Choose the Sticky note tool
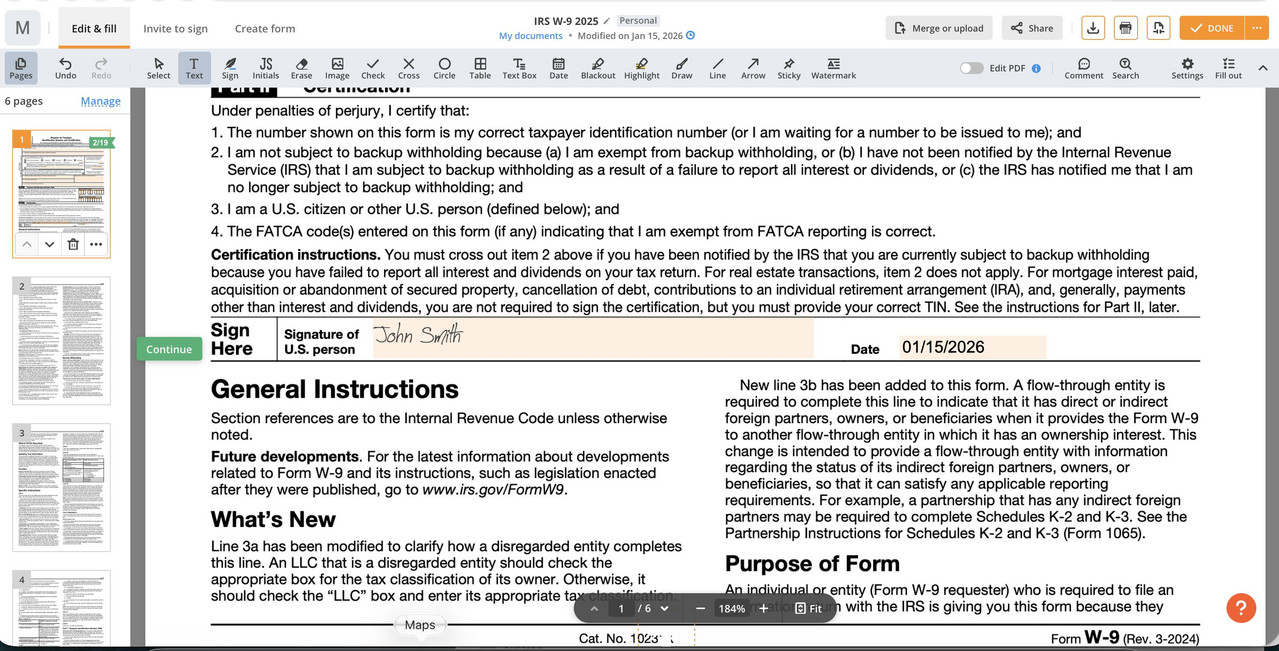 point(788,65)
